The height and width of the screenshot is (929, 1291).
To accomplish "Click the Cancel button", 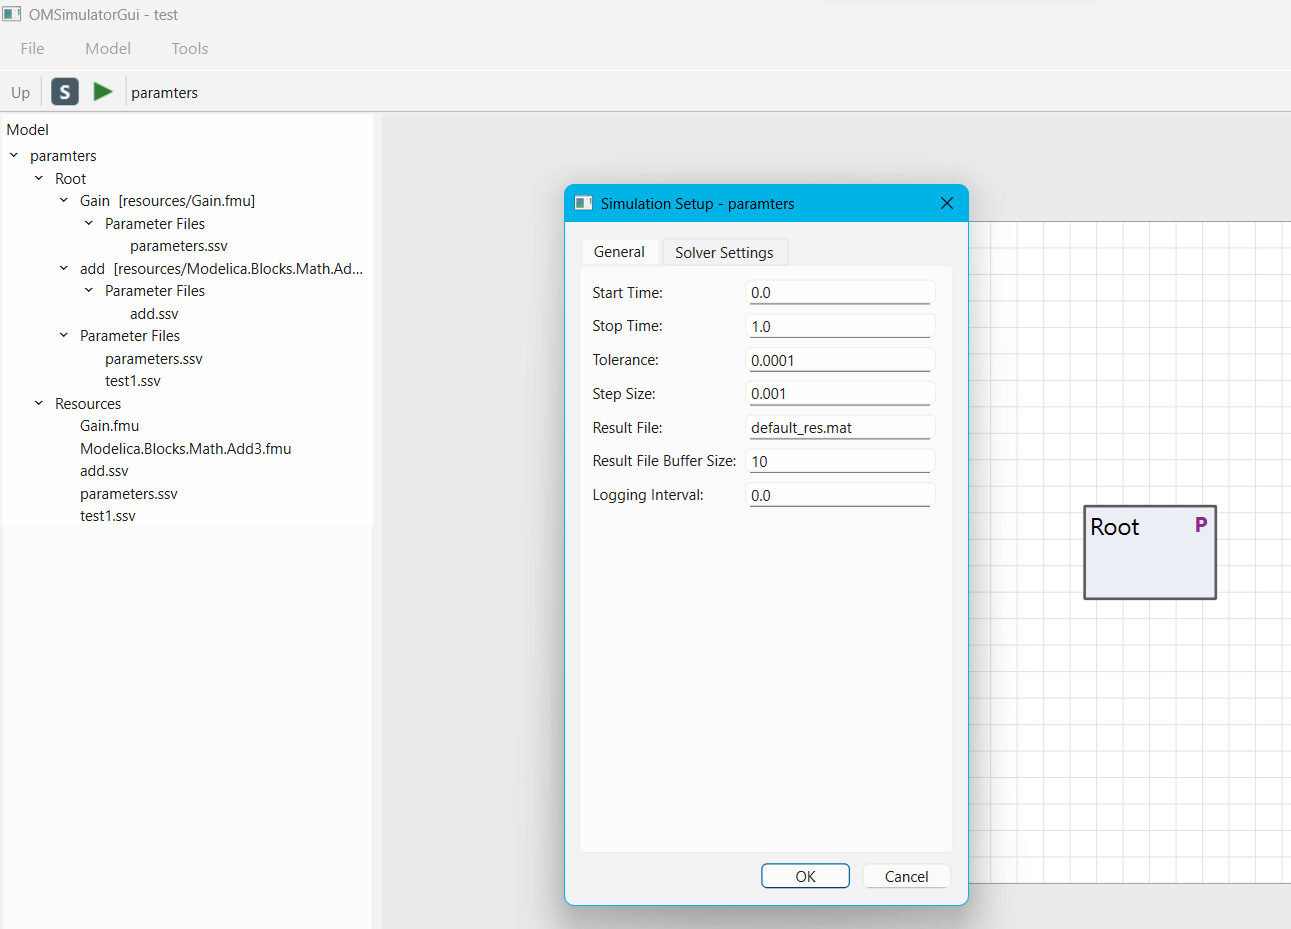I will [906, 876].
